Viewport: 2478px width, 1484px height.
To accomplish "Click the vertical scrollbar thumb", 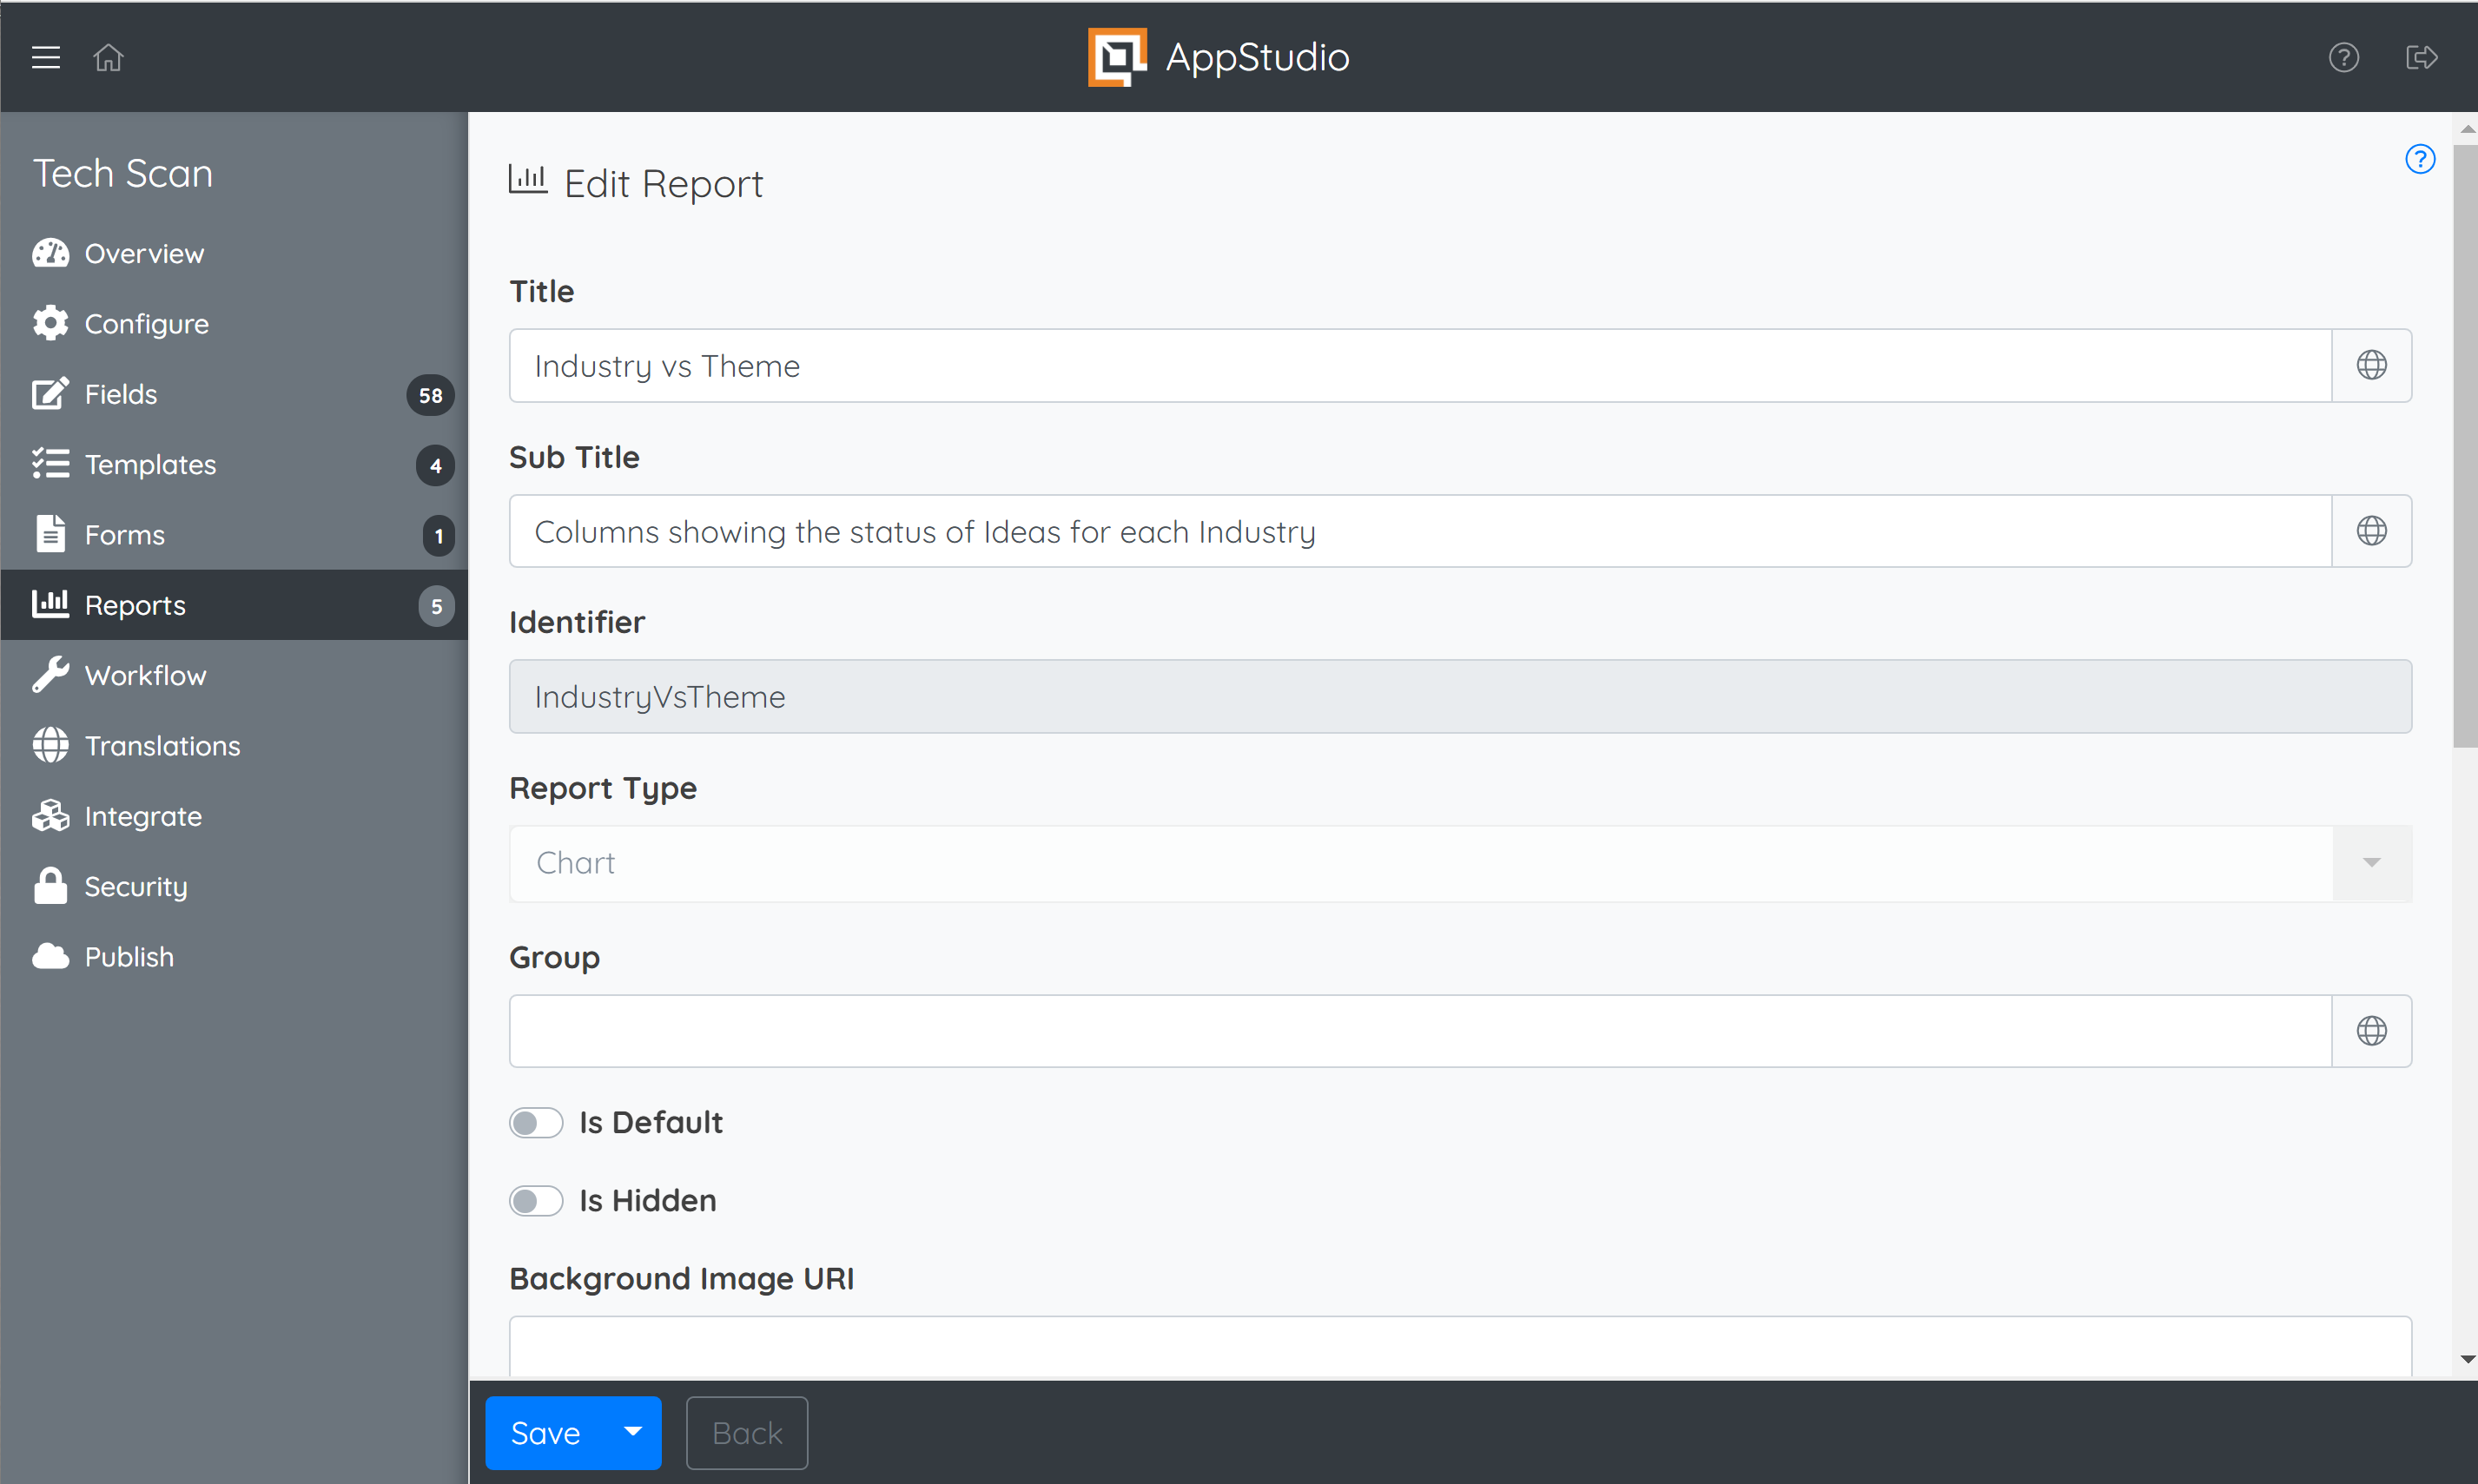I will [2465, 445].
